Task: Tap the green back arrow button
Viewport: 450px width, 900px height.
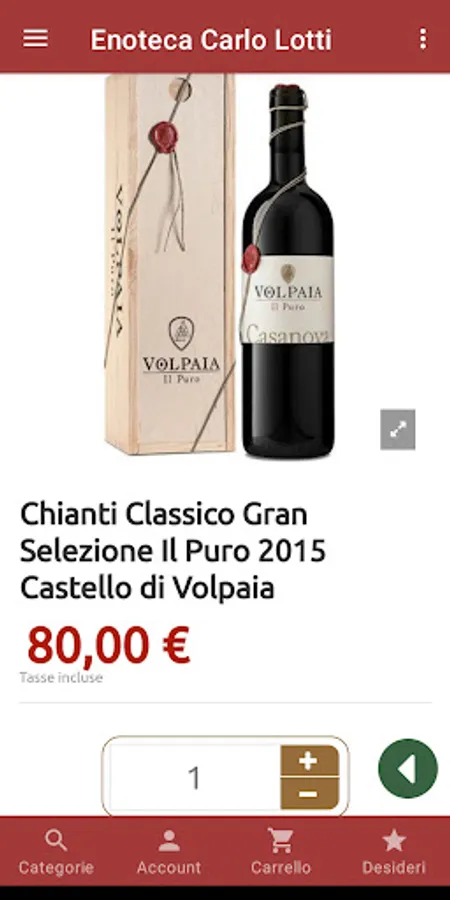Action: coord(408,769)
